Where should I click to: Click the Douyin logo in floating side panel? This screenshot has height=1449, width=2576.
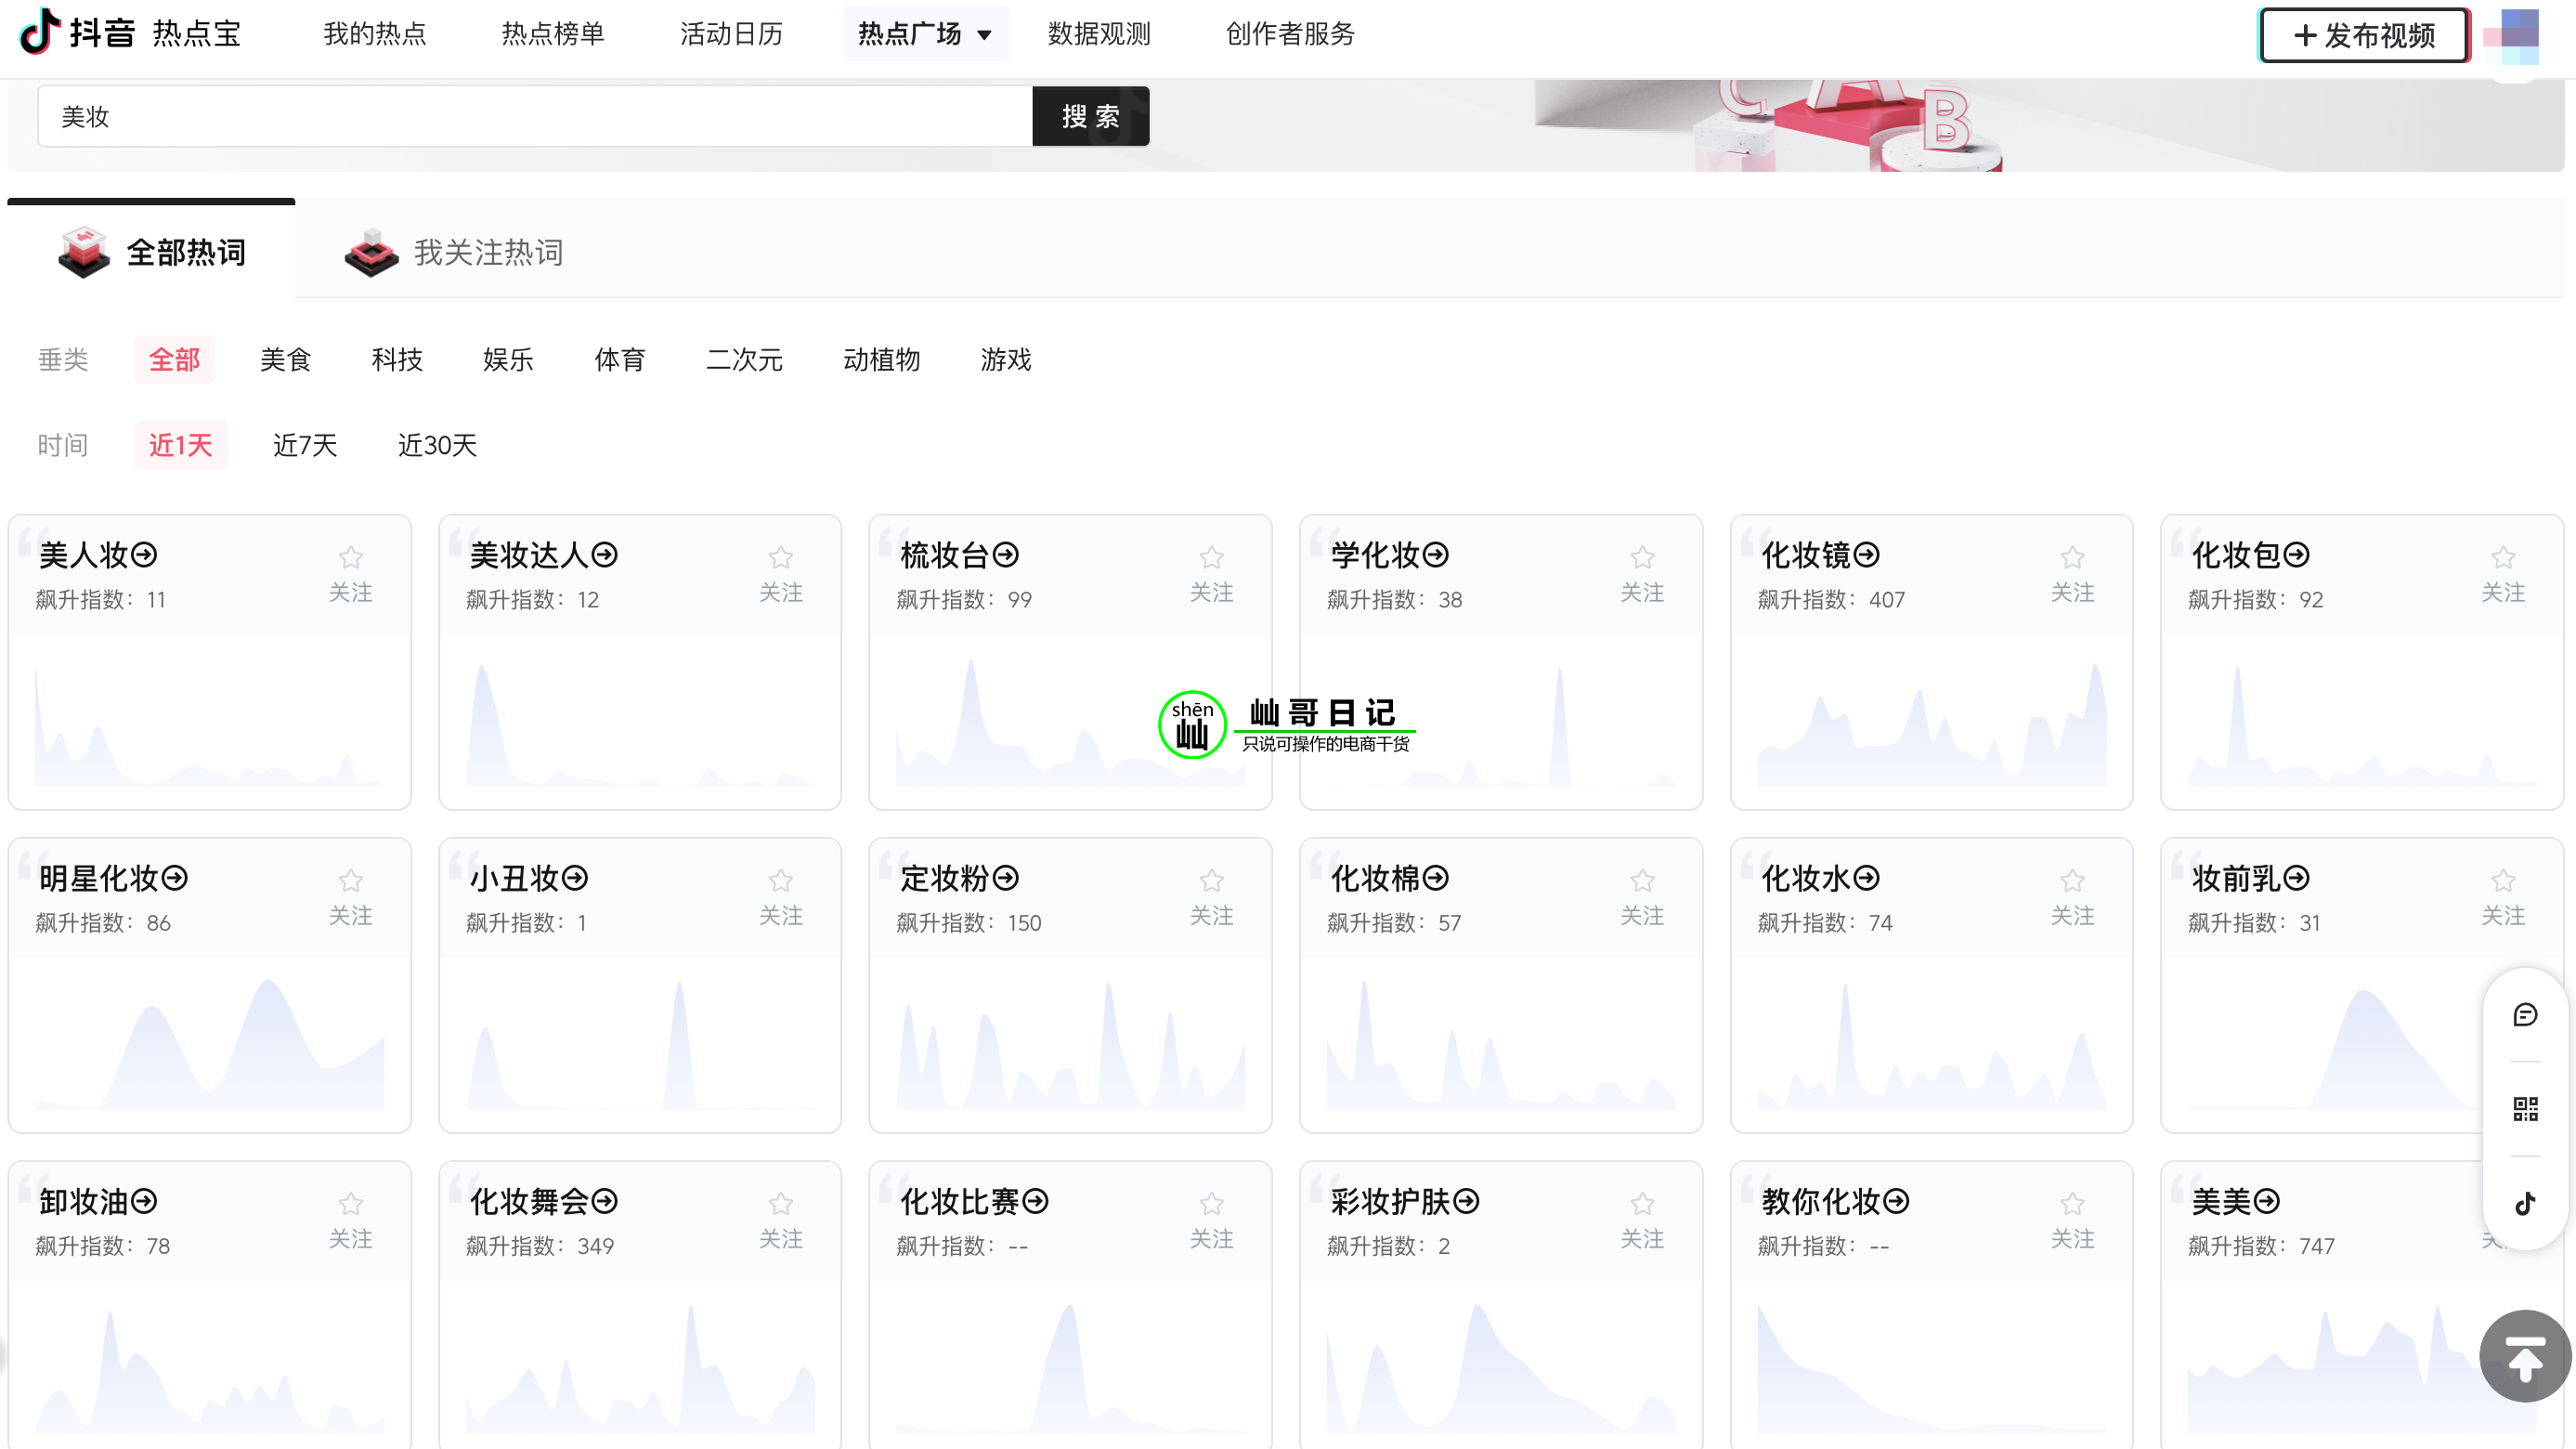[x=2524, y=1202]
